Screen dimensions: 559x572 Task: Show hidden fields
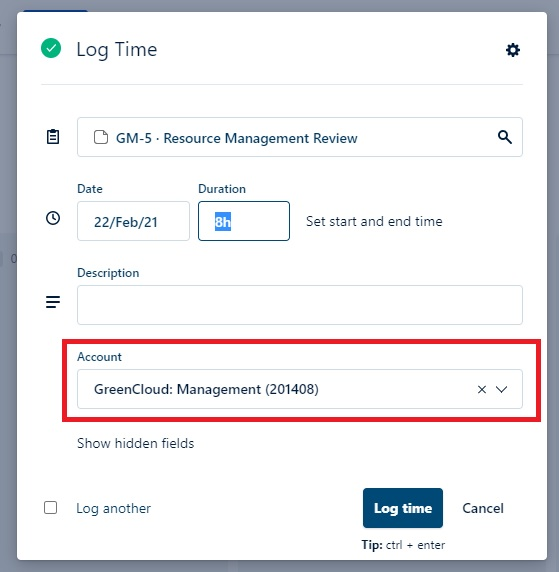pos(135,443)
